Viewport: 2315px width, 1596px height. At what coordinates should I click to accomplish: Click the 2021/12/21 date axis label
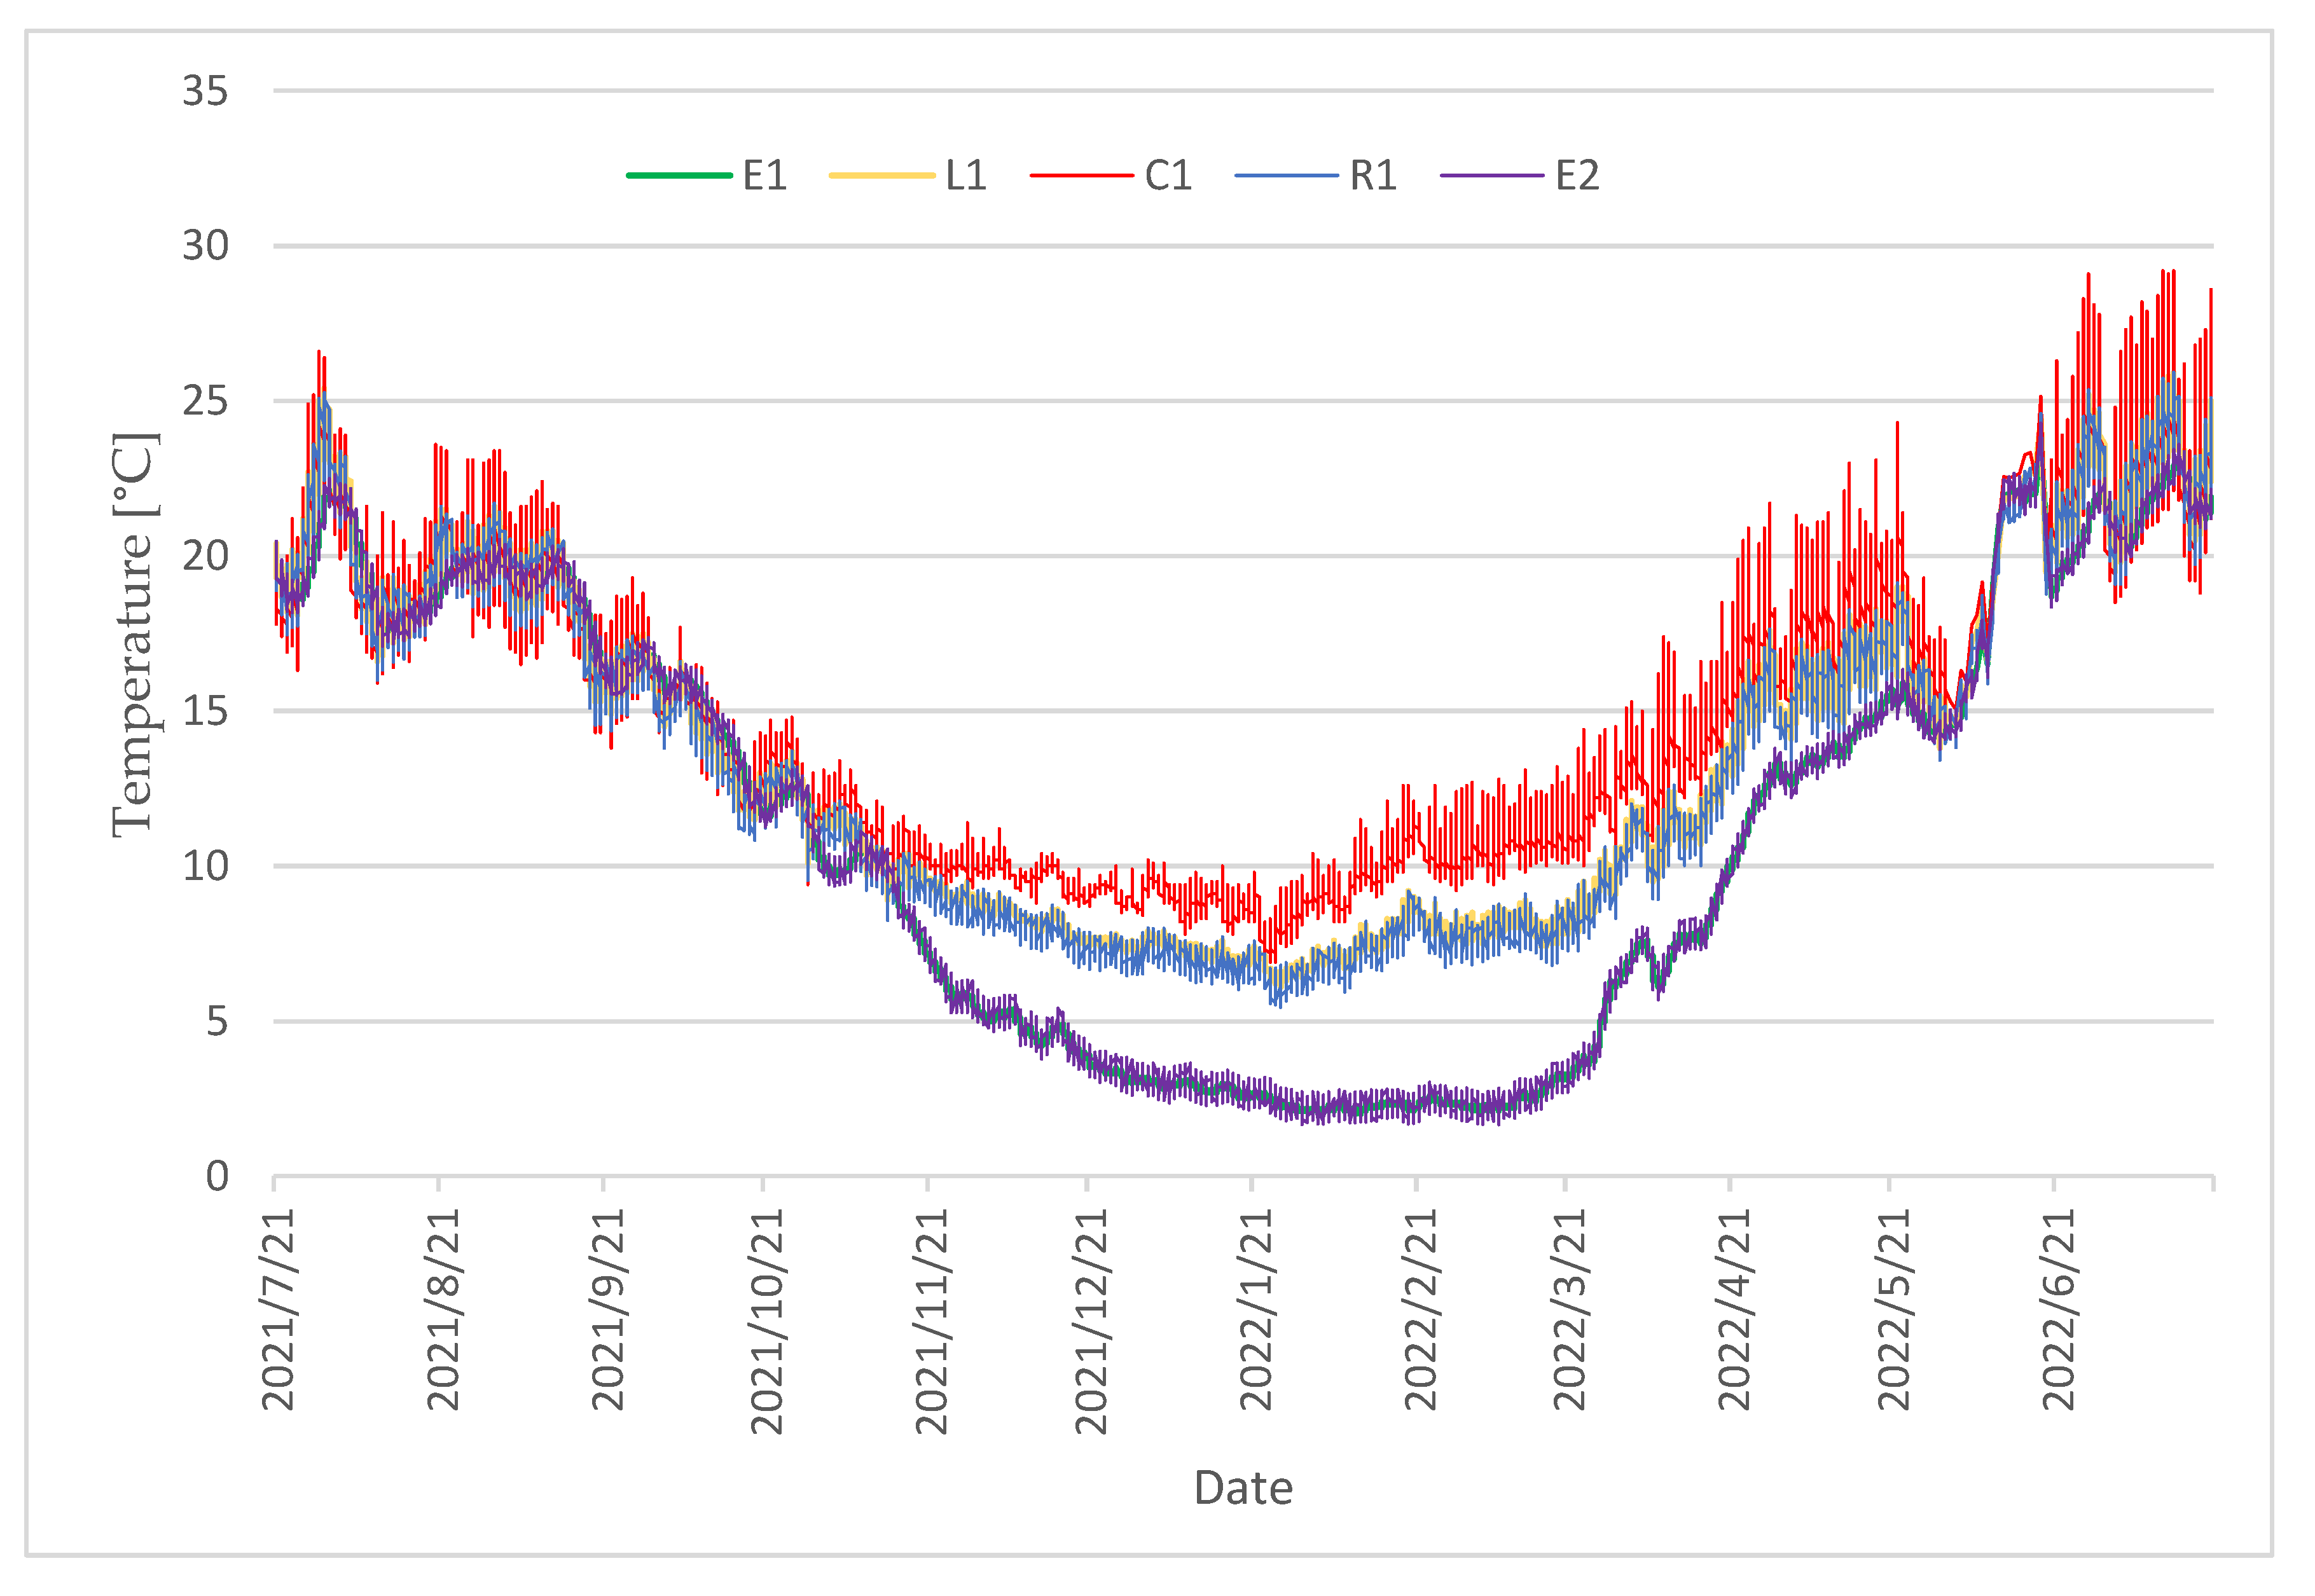point(1091,1322)
